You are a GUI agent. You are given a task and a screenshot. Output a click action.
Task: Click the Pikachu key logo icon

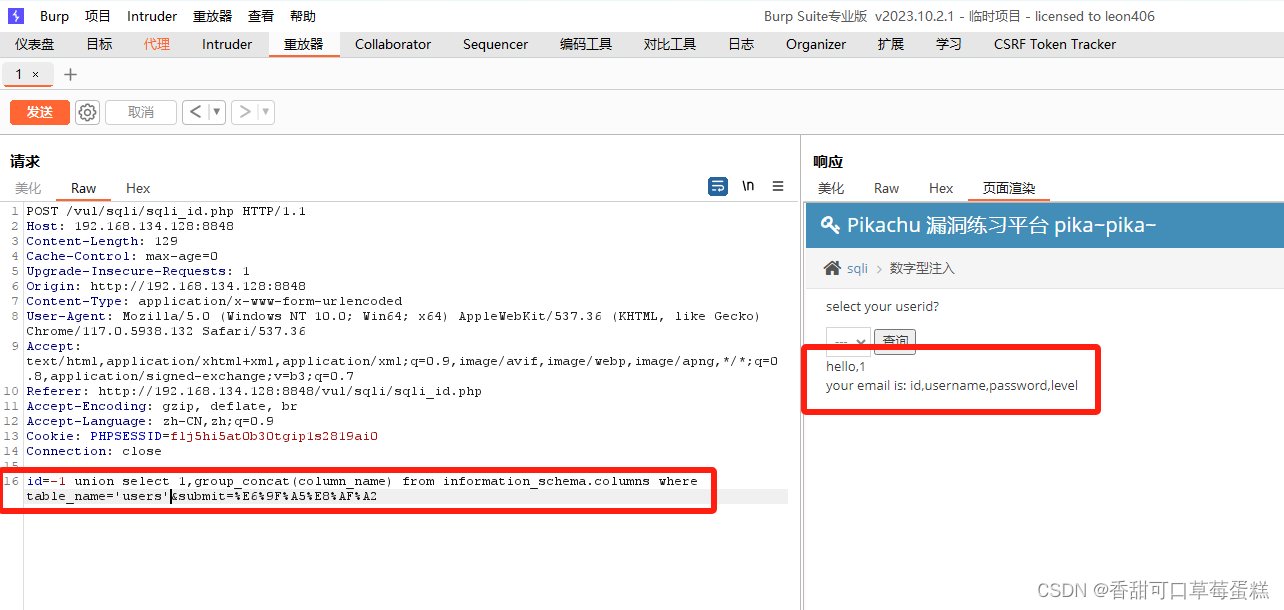click(830, 225)
